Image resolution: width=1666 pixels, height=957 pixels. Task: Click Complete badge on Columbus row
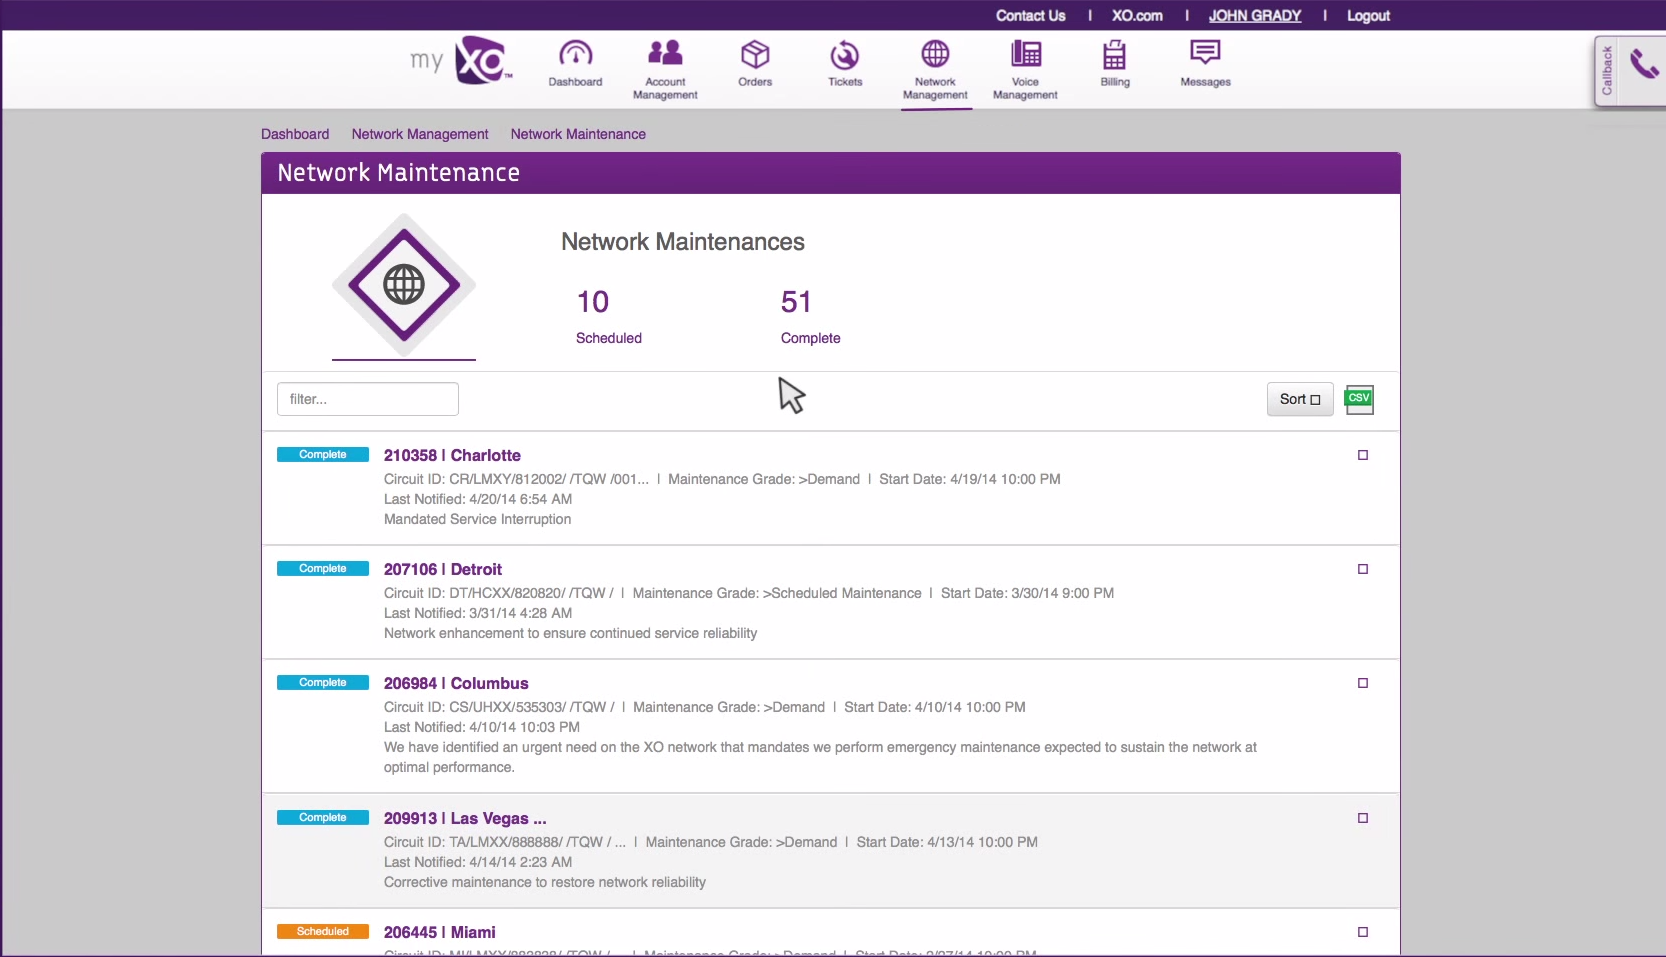(x=323, y=683)
